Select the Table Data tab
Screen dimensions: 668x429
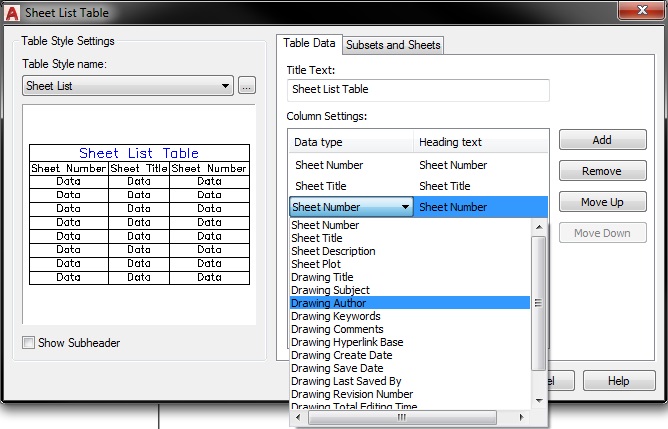(309, 44)
